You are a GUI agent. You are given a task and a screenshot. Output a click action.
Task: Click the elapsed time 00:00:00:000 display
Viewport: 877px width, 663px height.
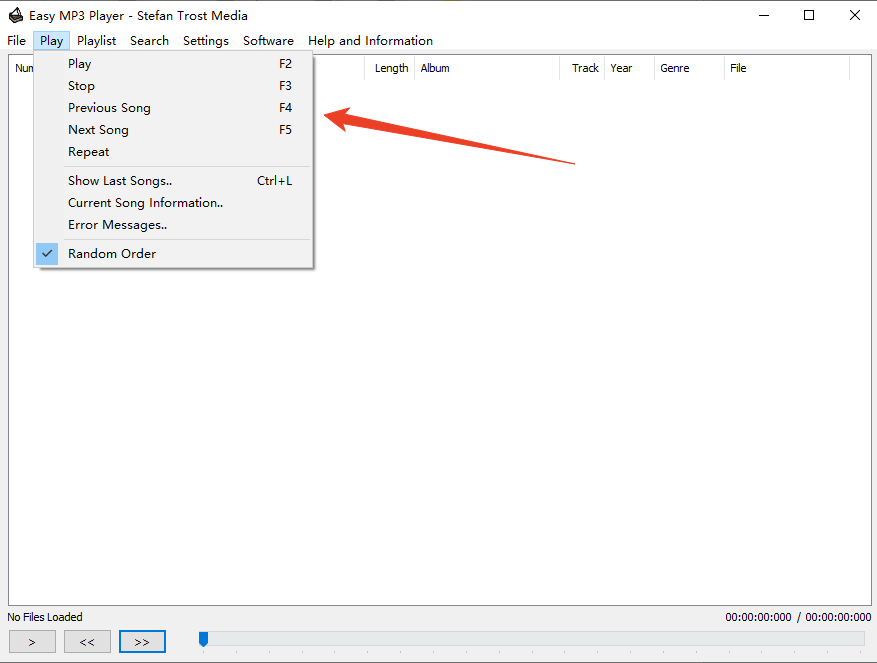(x=758, y=617)
